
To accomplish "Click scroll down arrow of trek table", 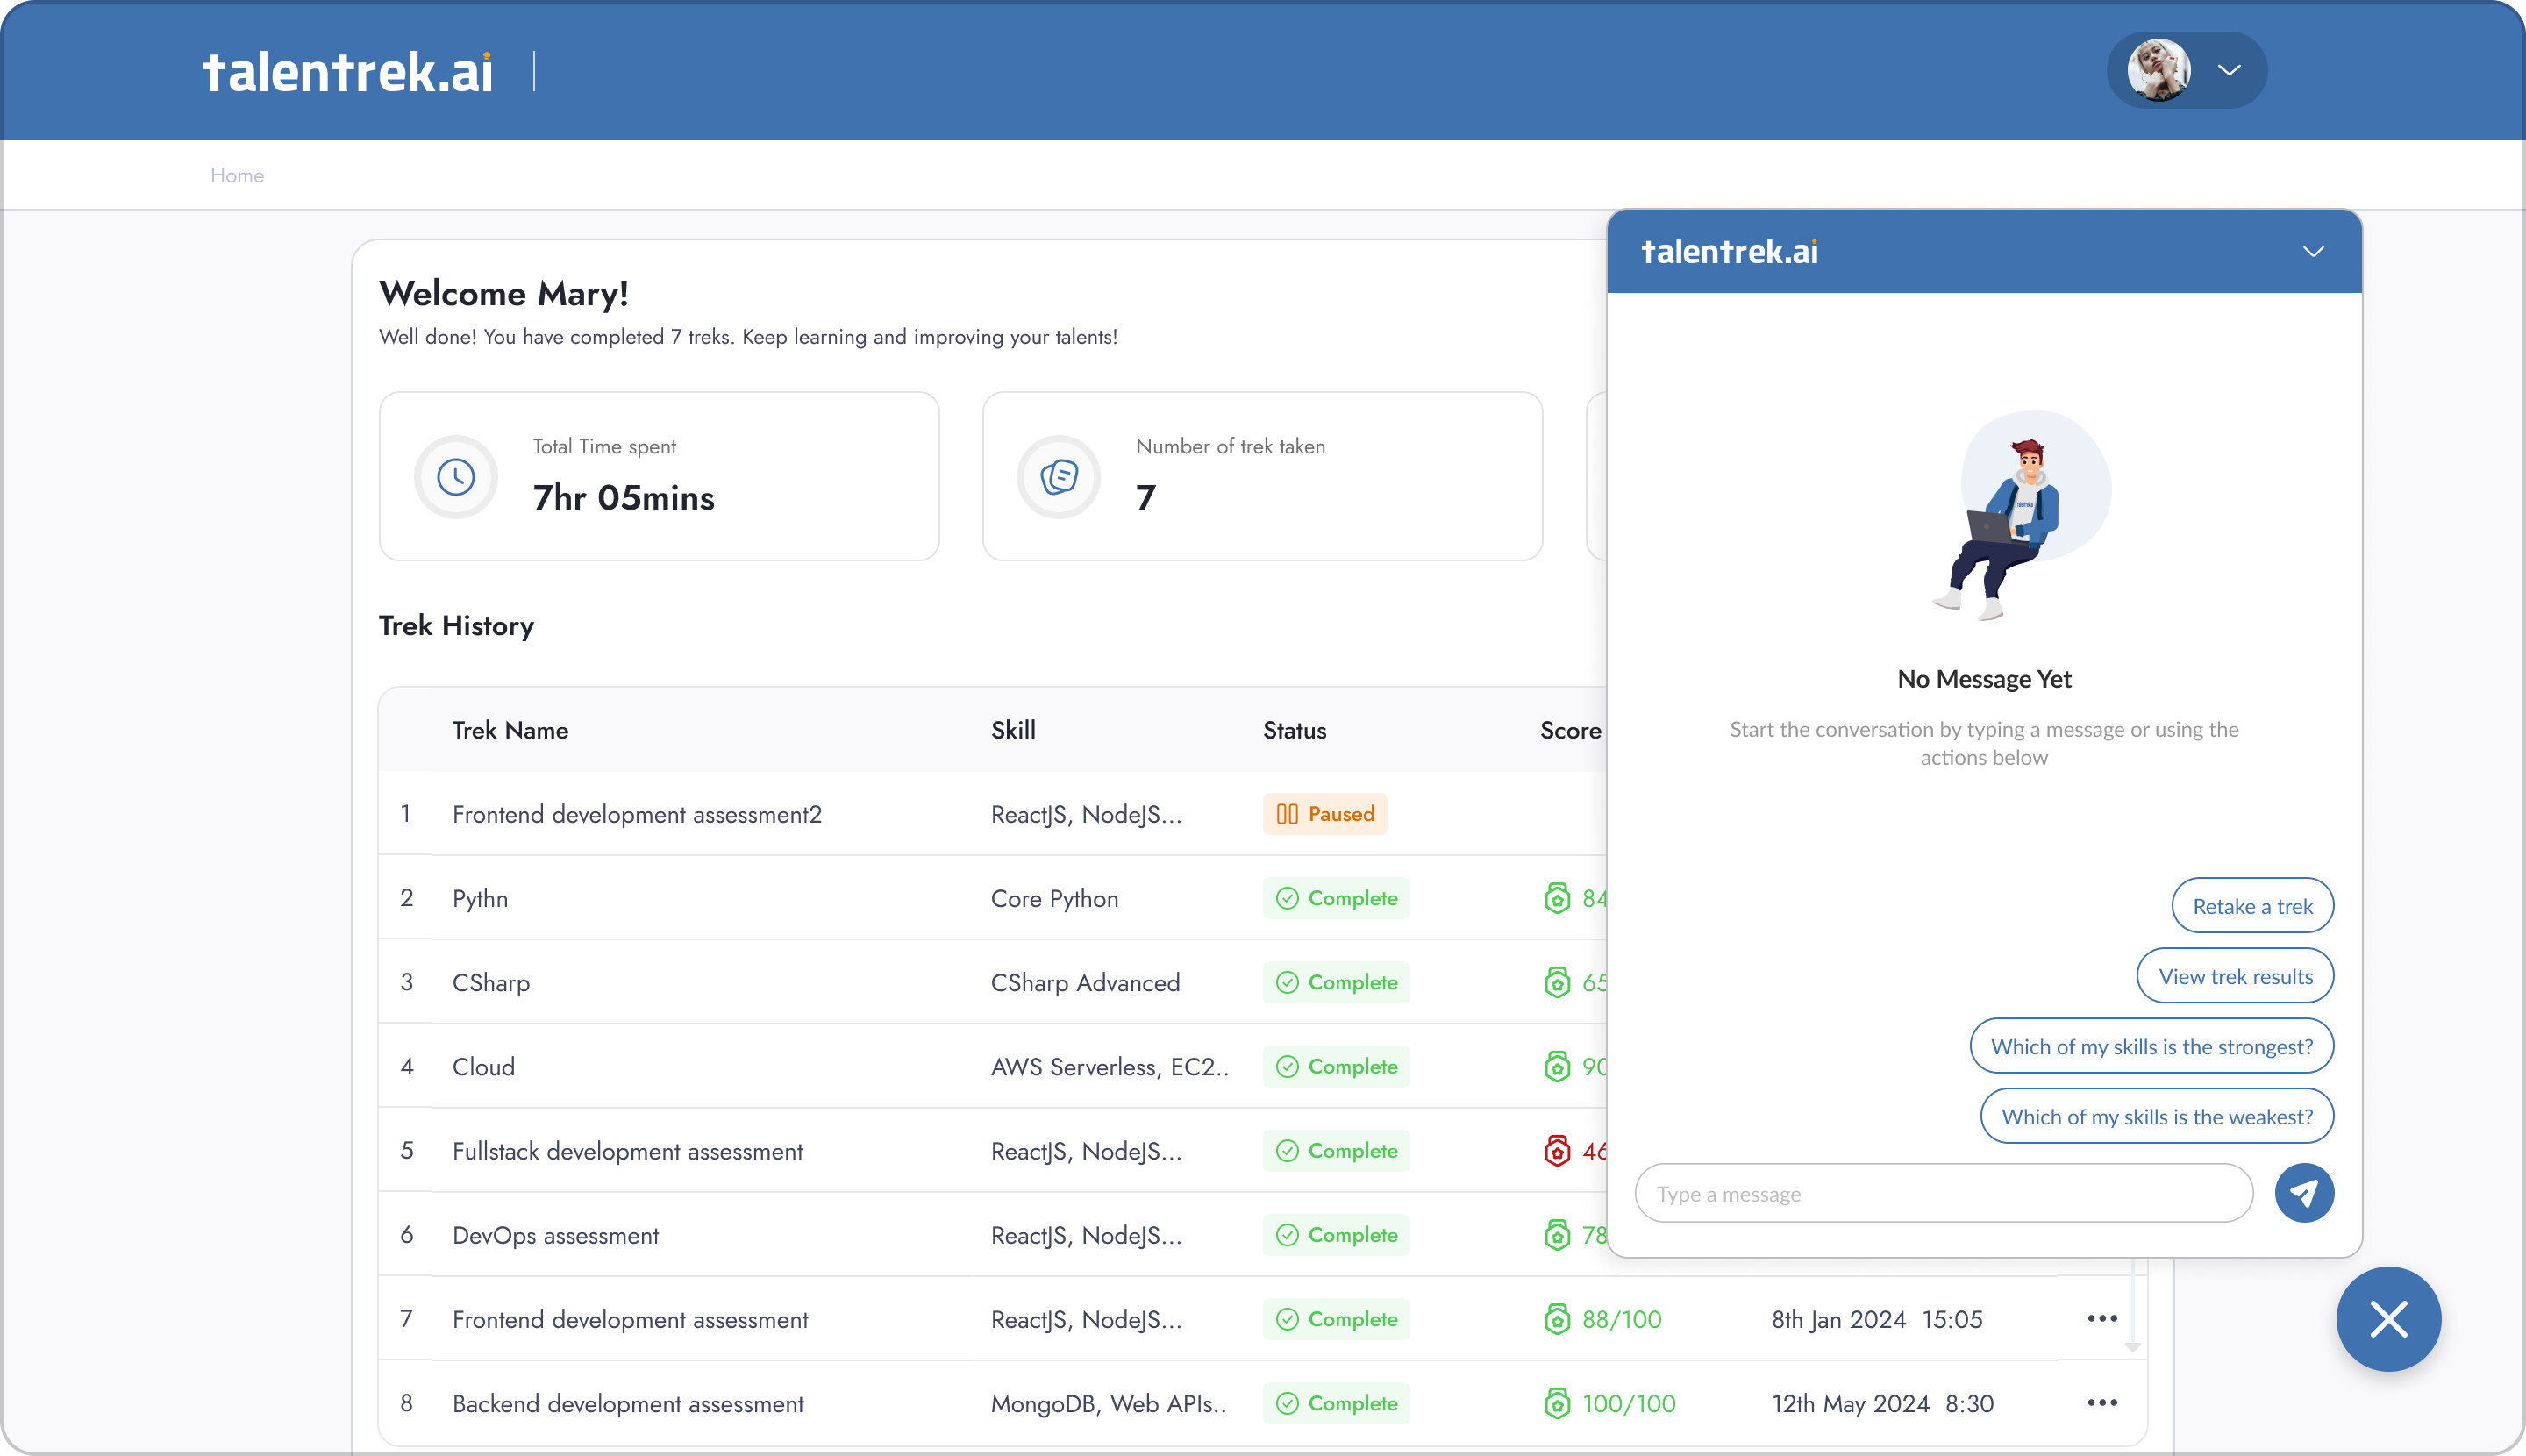I will 2133,1346.
